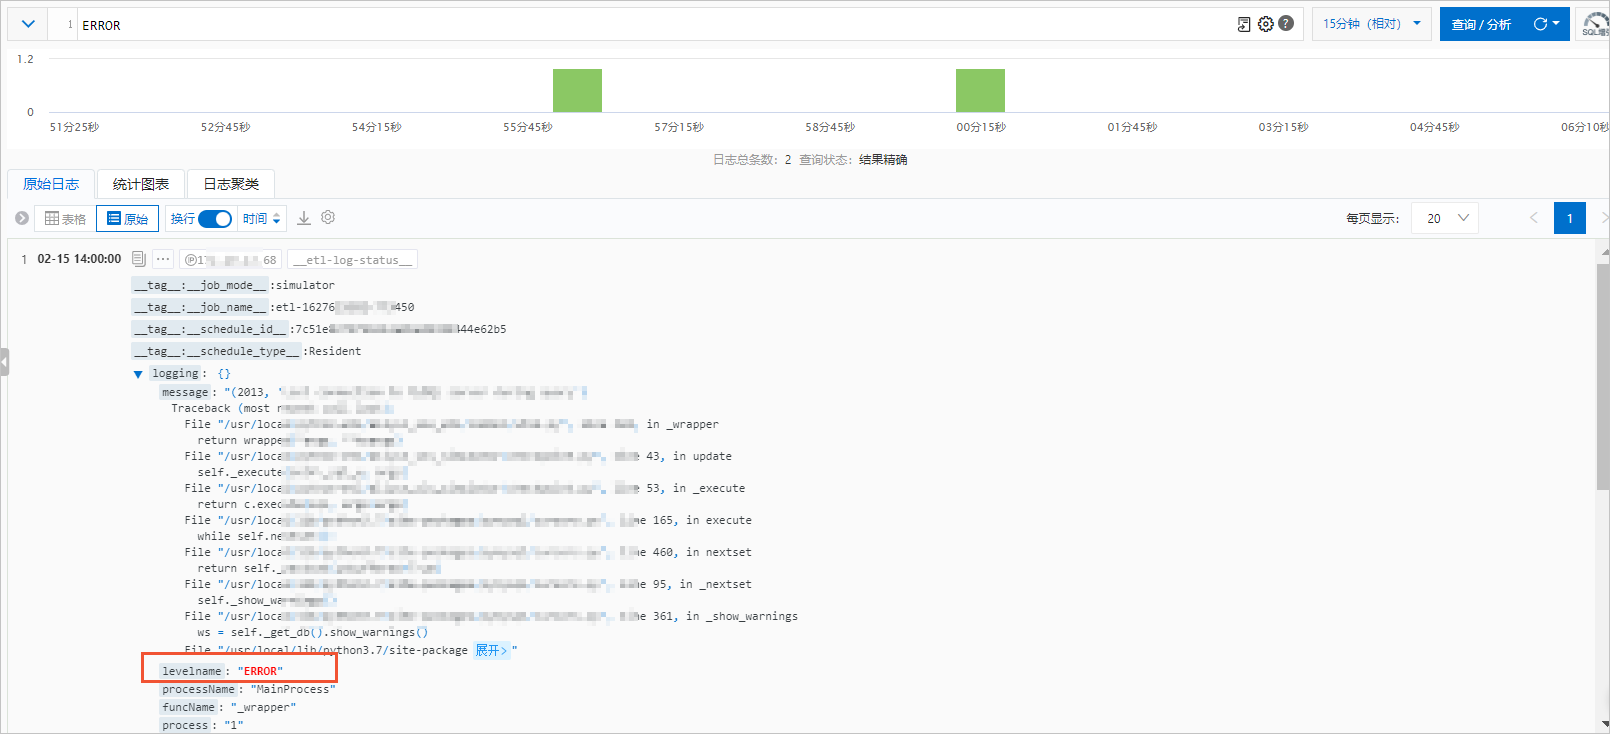The height and width of the screenshot is (734, 1610).
Task: Open the refresh options dropdown arrow
Action: click(1556, 24)
